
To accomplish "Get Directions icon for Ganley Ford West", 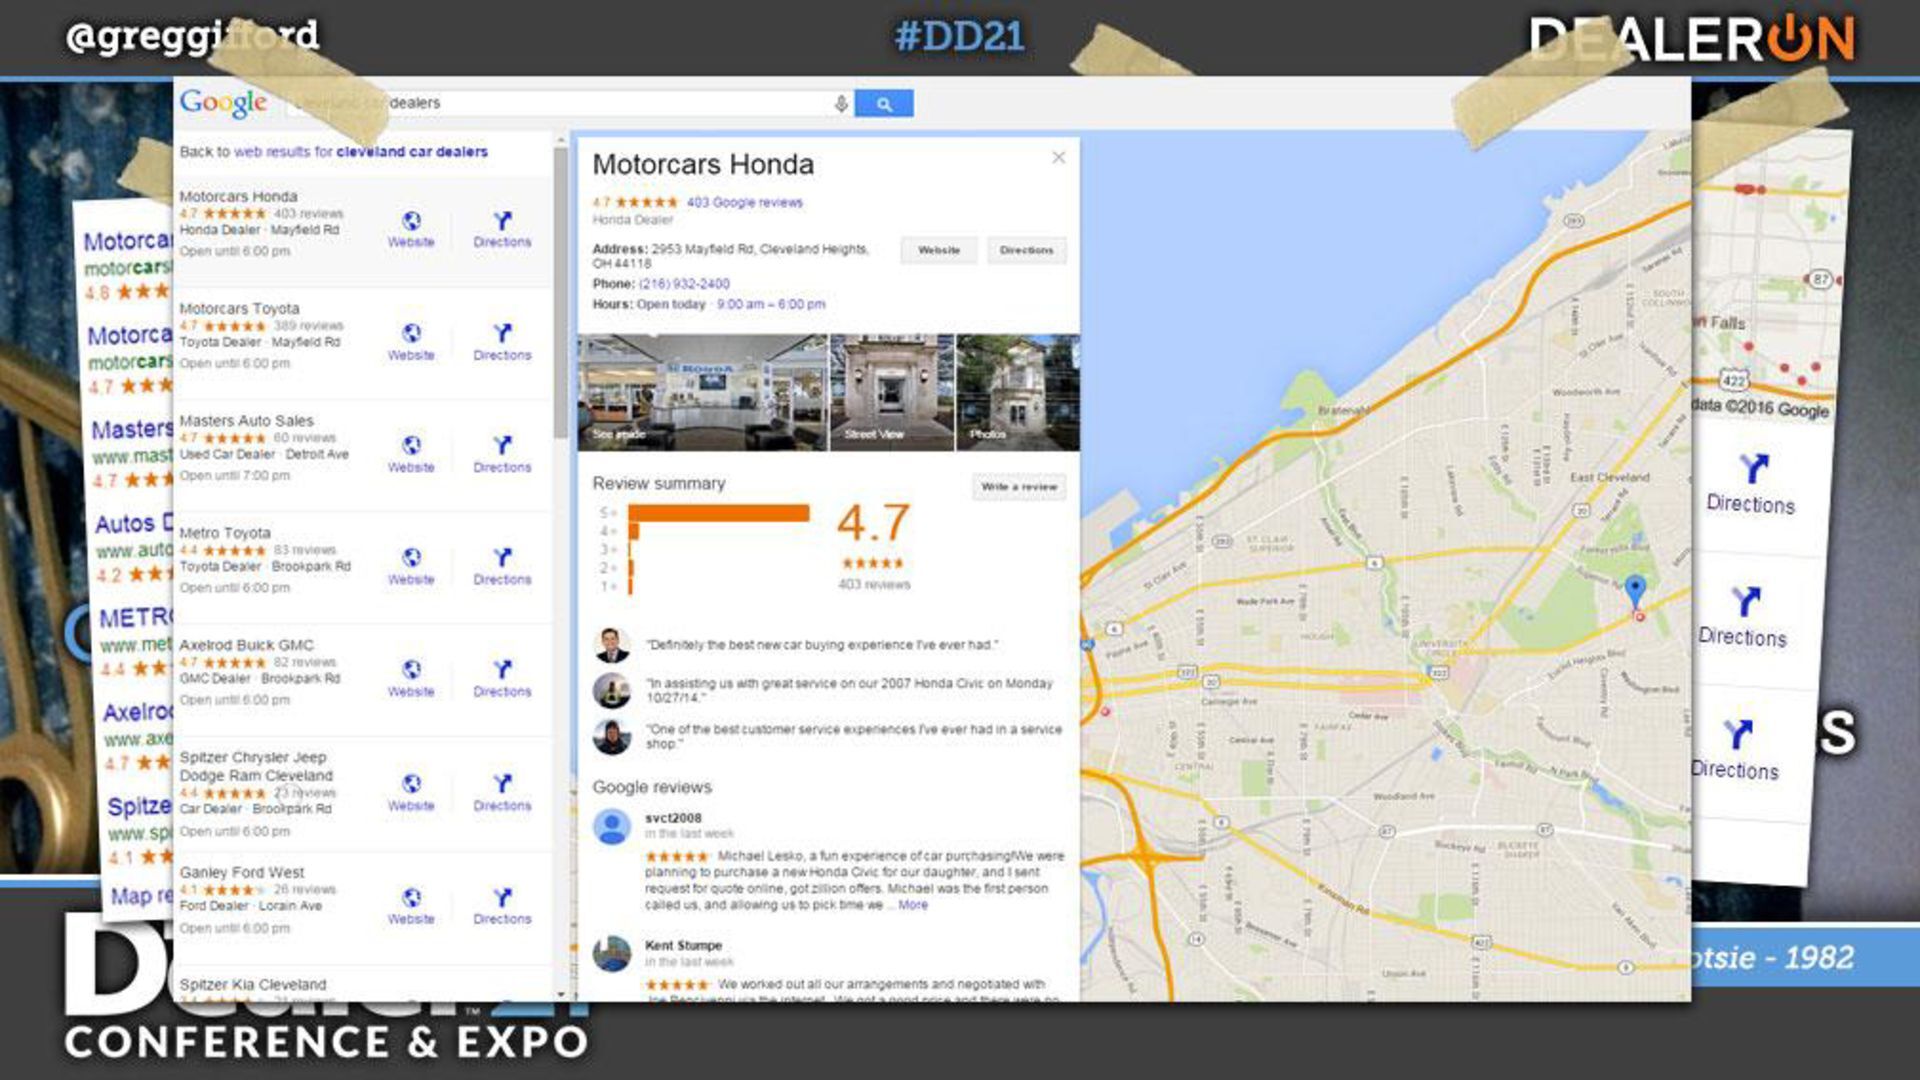I will coord(502,897).
